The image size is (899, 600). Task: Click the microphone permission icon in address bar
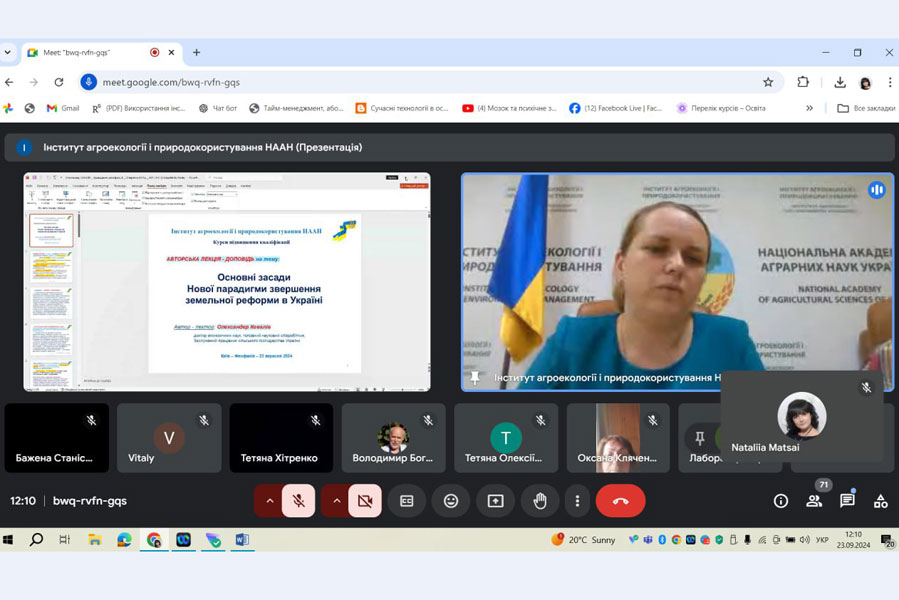(x=88, y=82)
